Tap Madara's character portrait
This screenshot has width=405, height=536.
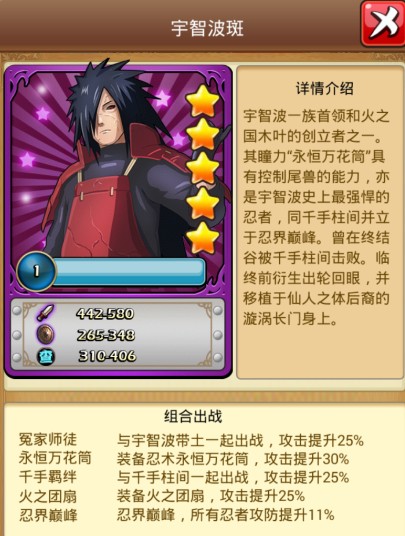pyautogui.click(x=116, y=161)
